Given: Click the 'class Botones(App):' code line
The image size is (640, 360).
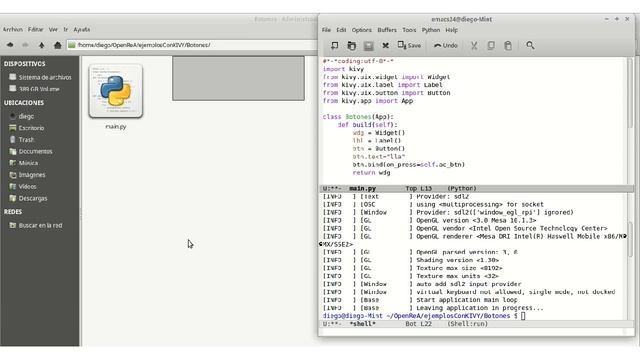Looking at the screenshot, I should [358, 117].
